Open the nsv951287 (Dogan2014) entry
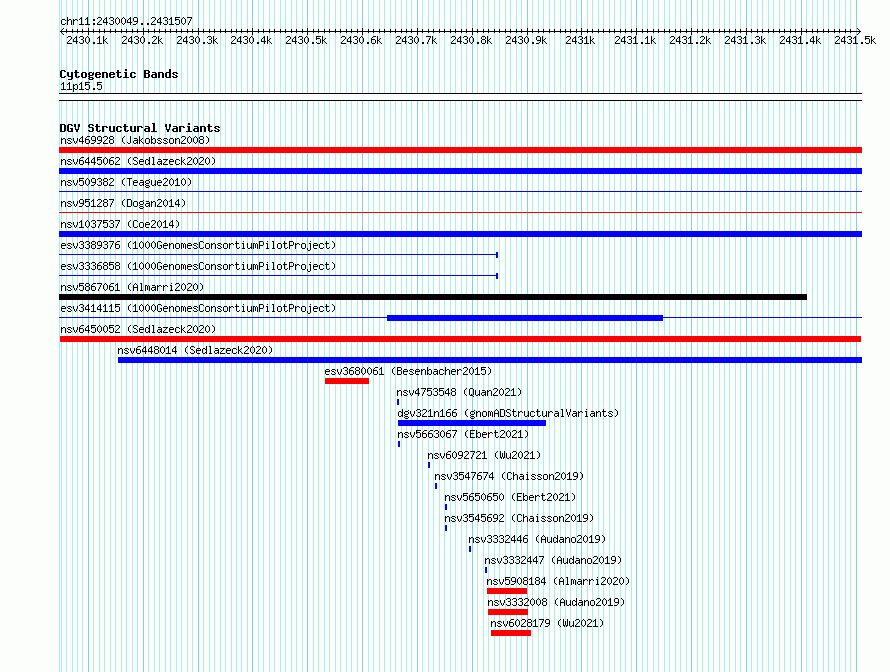 point(123,203)
